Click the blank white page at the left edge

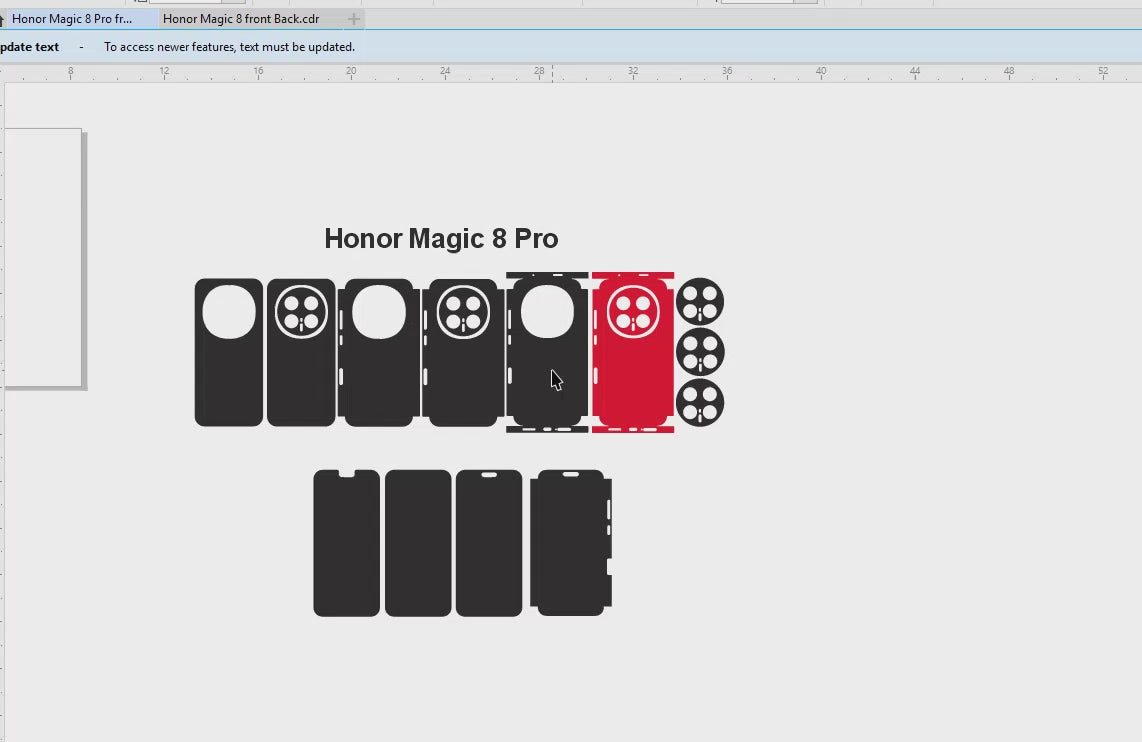point(42,257)
